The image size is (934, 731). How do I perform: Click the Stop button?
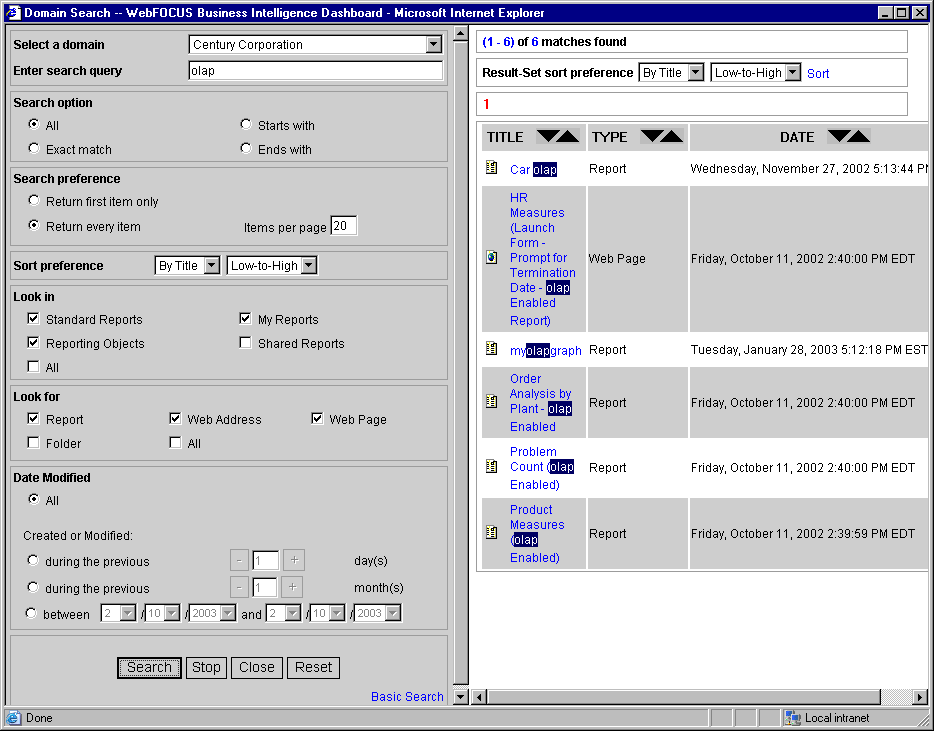(206, 667)
